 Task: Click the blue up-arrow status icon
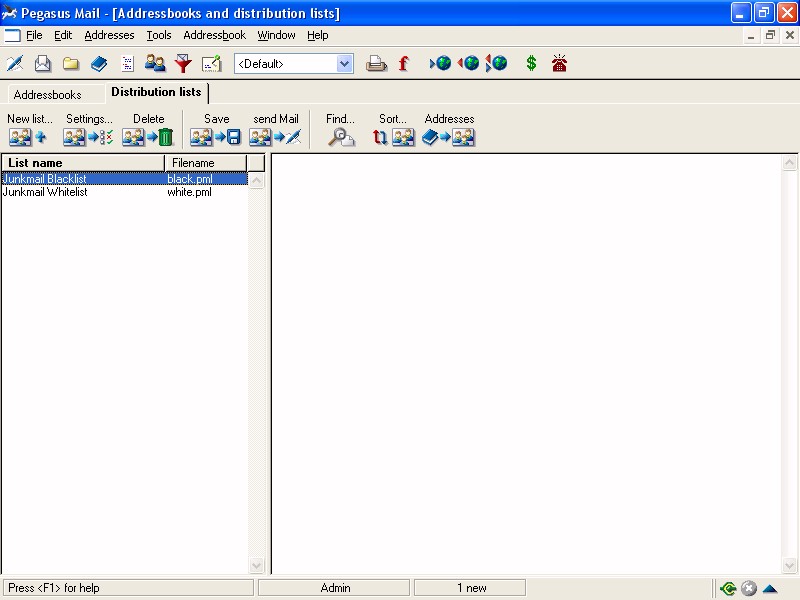coord(770,588)
